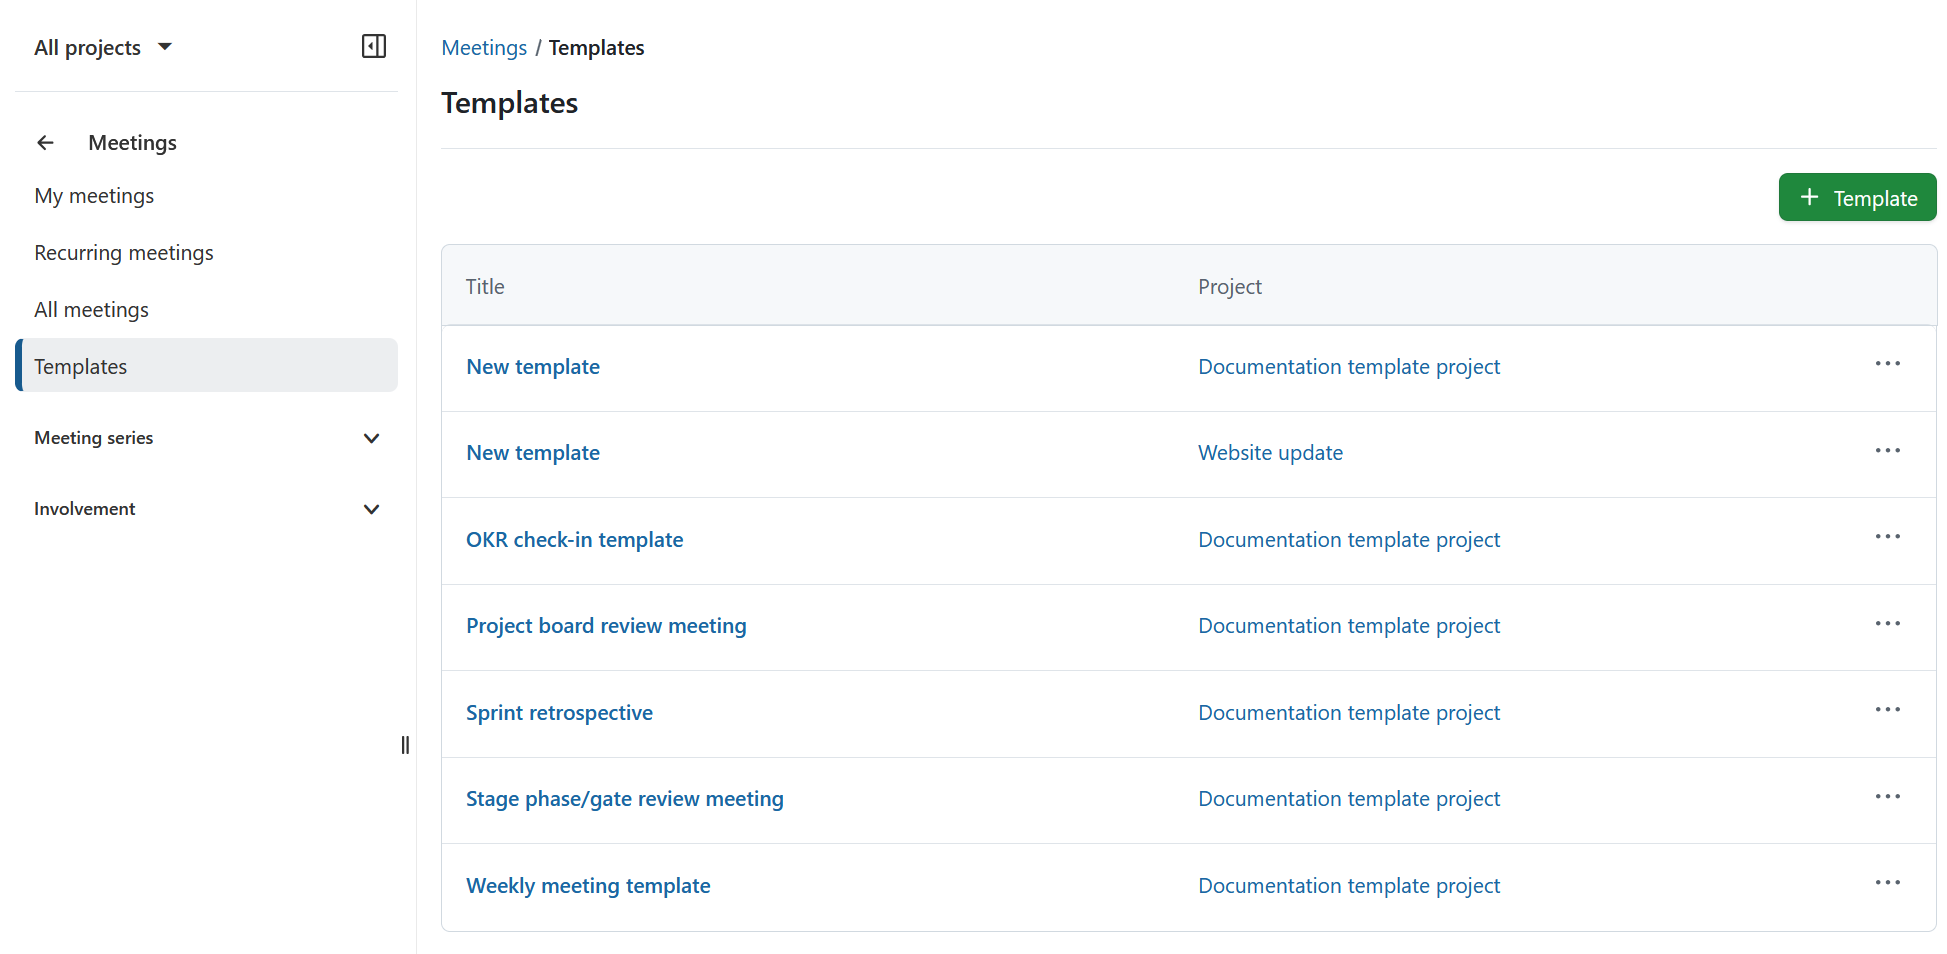Open the actions menu for Sprint retrospective
Image resolution: width=1947 pixels, height=954 pixels.
coord(1888,709)
